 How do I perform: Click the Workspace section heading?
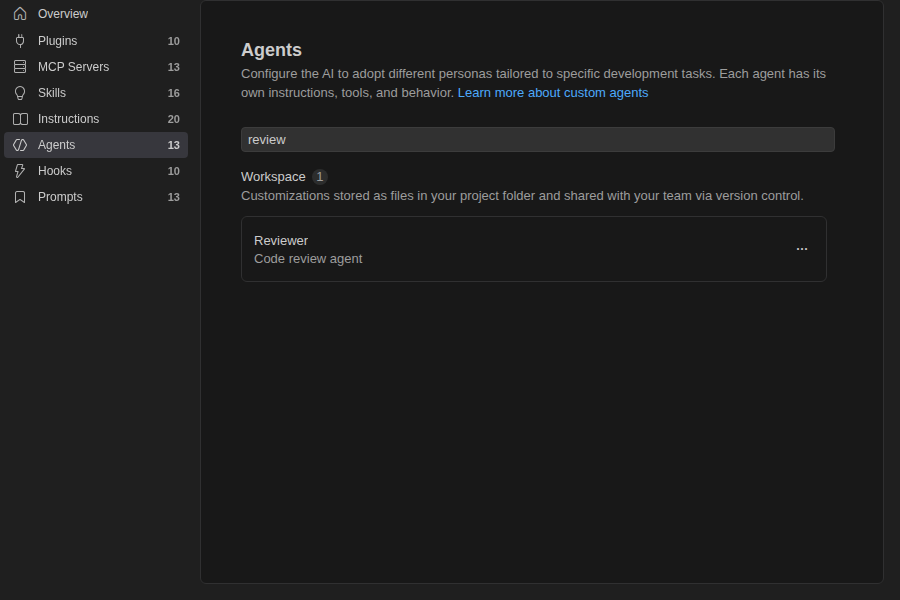[273, 177]
